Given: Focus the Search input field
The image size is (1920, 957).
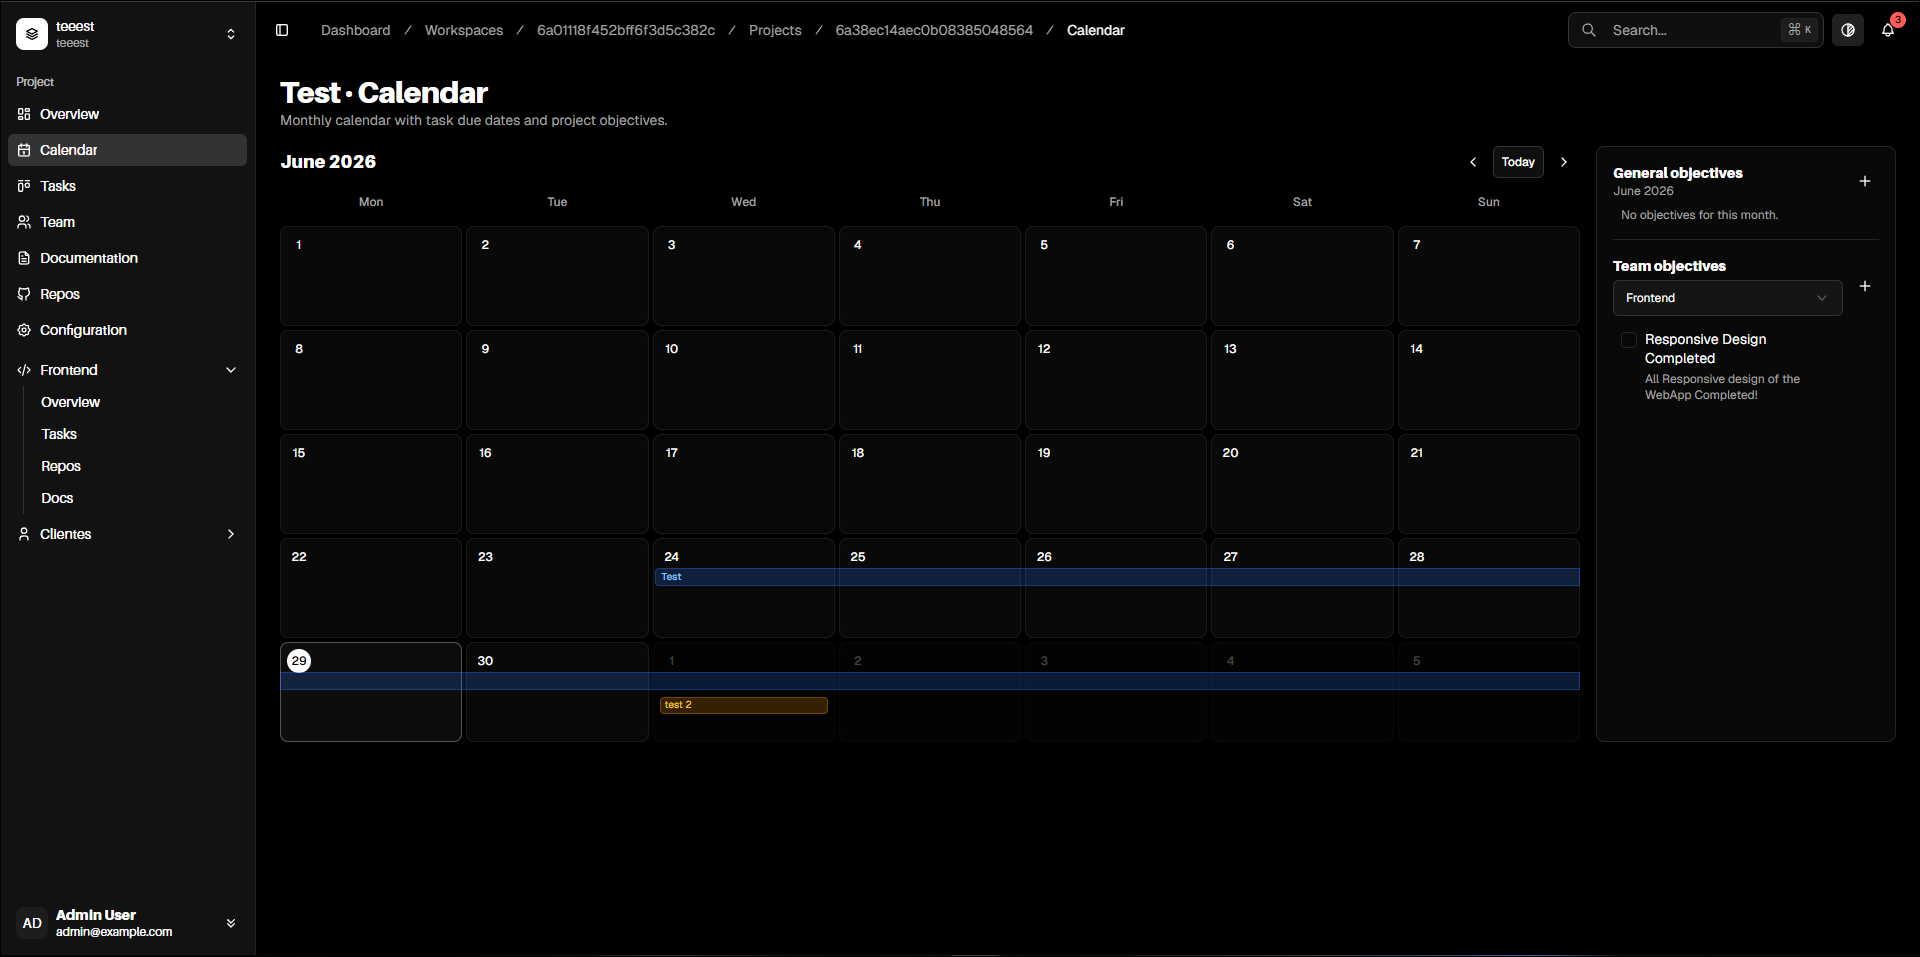Looking at the screenshot, I should [x=1696, y=30].
